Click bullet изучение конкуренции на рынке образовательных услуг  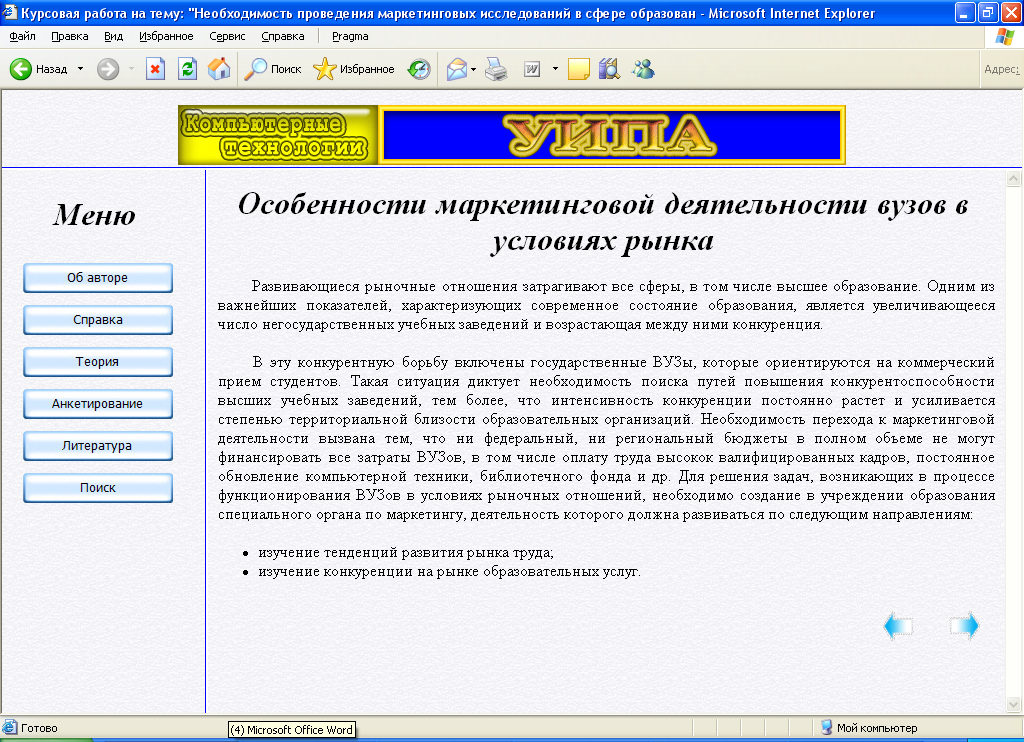pos(449,572)
